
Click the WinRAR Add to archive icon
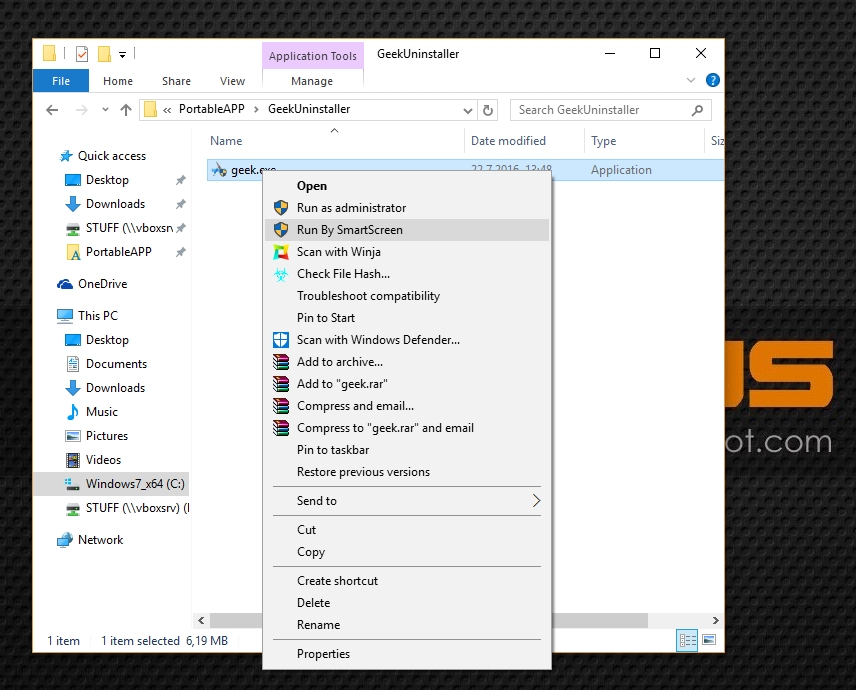(281, 362)
